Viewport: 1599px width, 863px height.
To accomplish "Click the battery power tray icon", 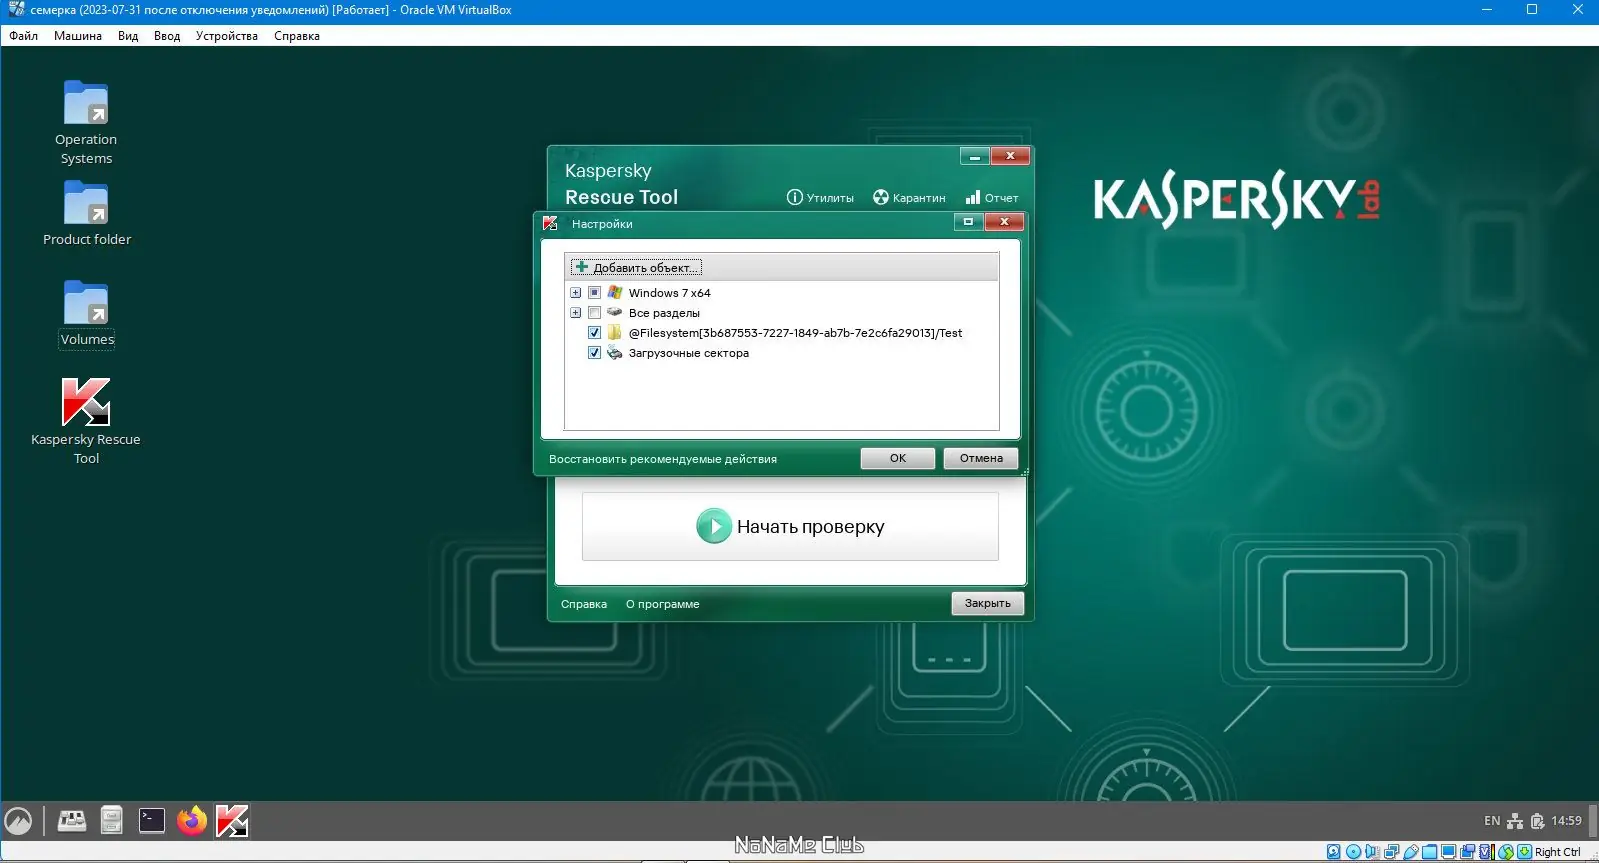I will [1538, 821].
